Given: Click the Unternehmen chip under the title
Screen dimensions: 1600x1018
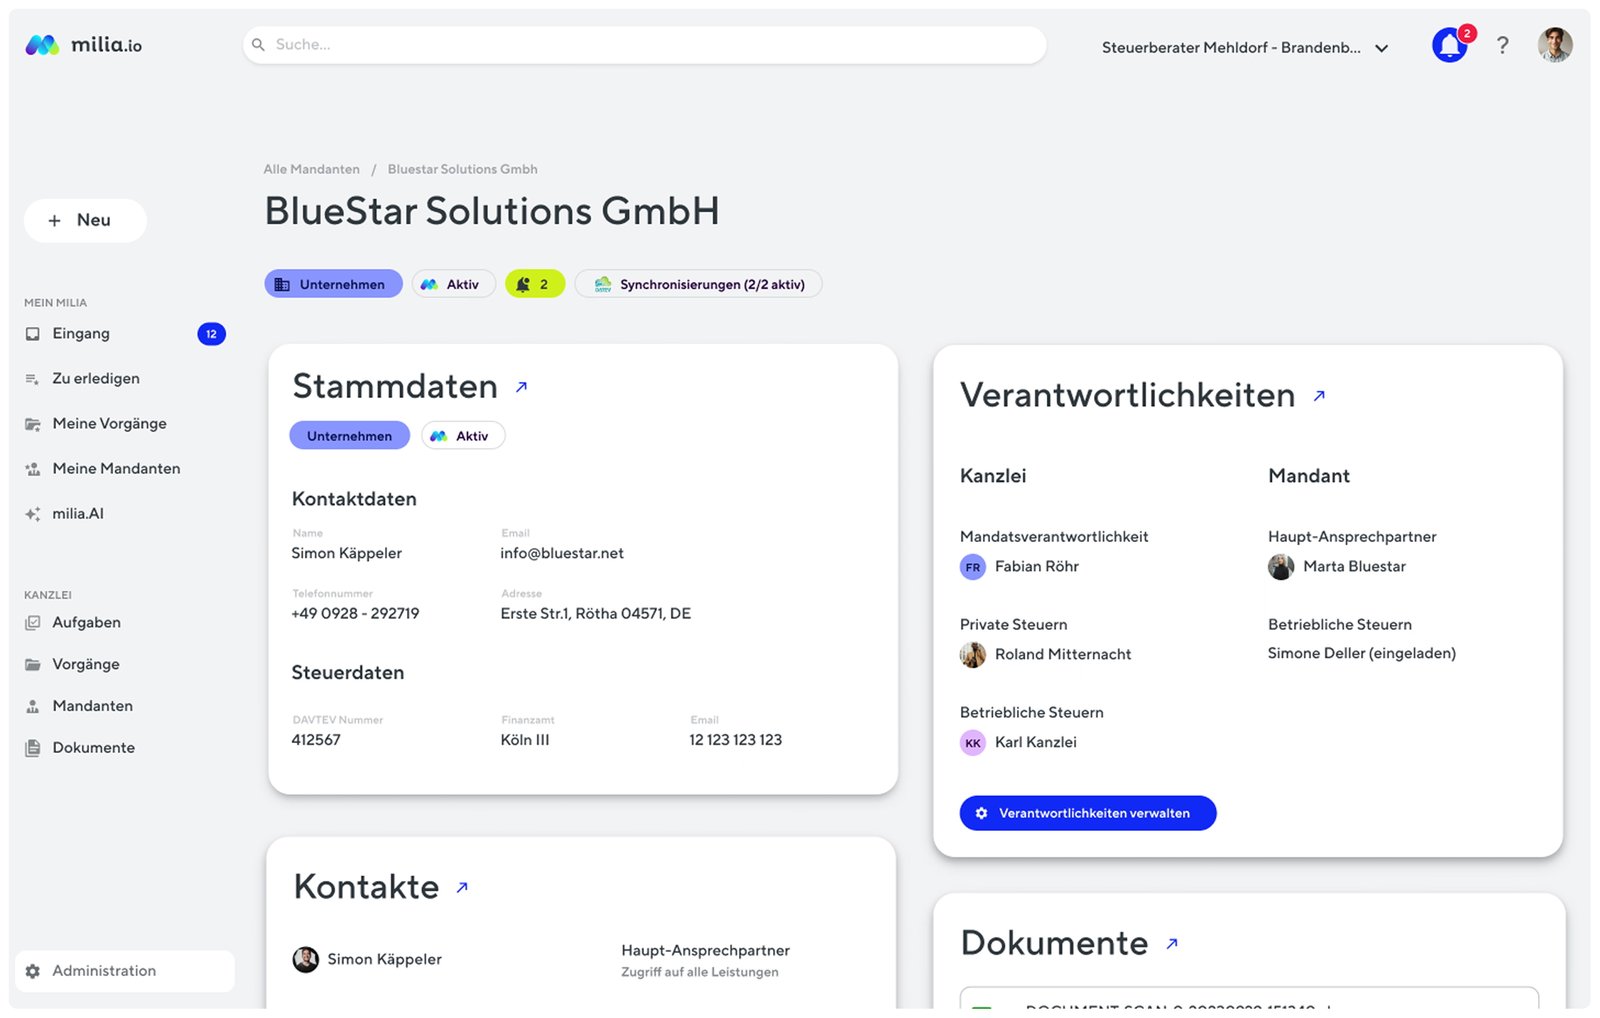Looking at the screenshot, I should click(333, 284).
